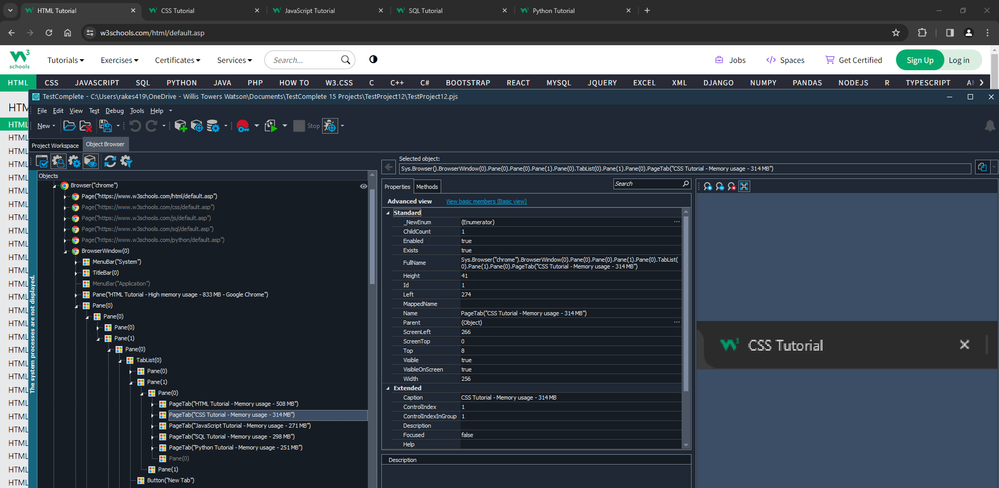
Task: Click the Search box in the Properties panel
Action: [645, 184]
